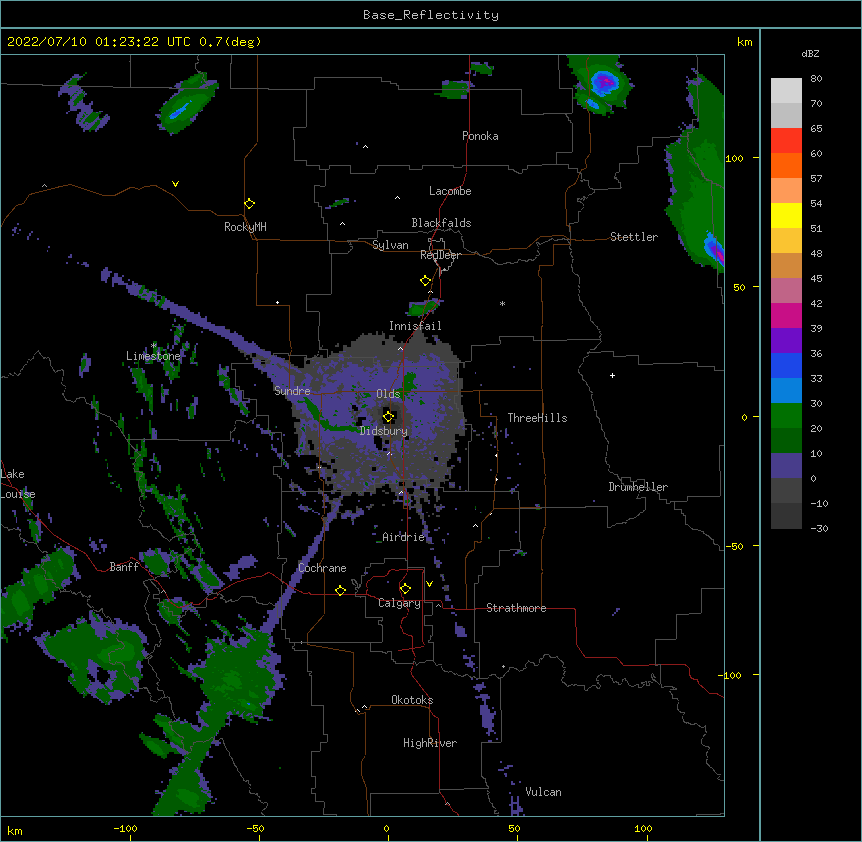862x842 pixels.
Task: Click the purple-core storm cell northeast of Ponoka
Action: pyautogui.click(x=604, y=82)
